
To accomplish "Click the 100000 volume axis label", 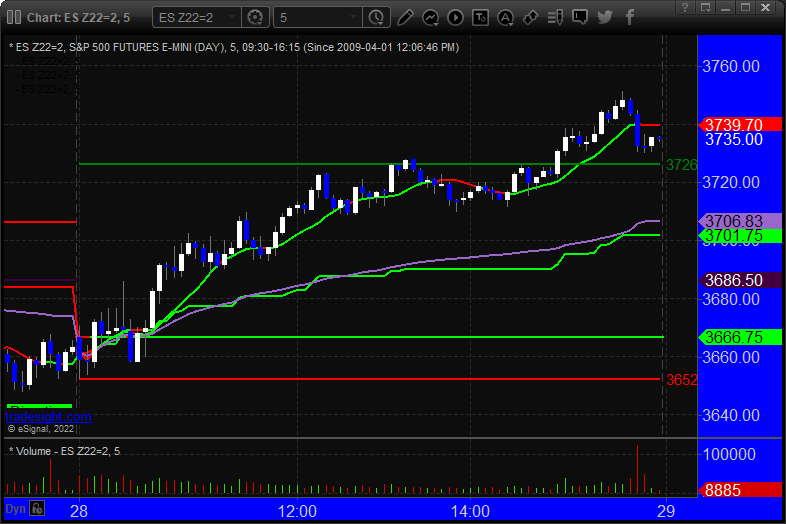I will click(x=729, y=454).
